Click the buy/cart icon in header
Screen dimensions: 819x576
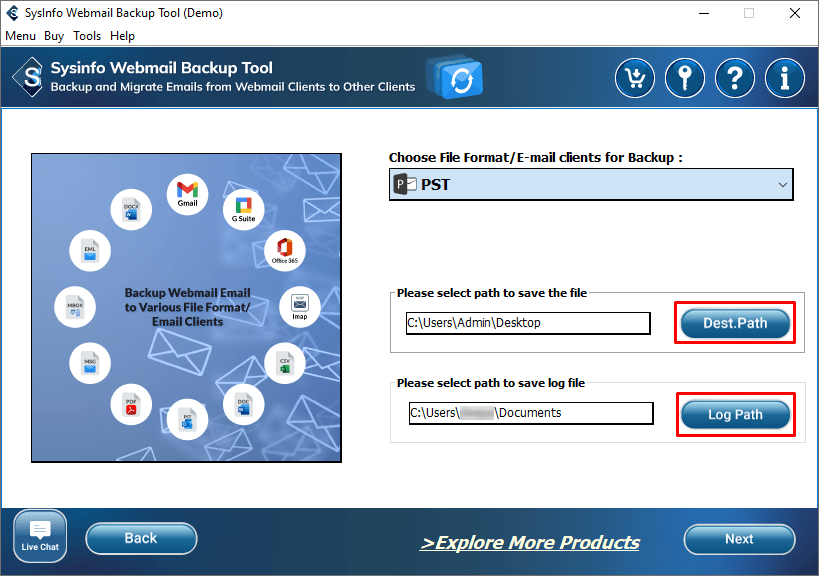pyautogui.click(x=635, y=78)
